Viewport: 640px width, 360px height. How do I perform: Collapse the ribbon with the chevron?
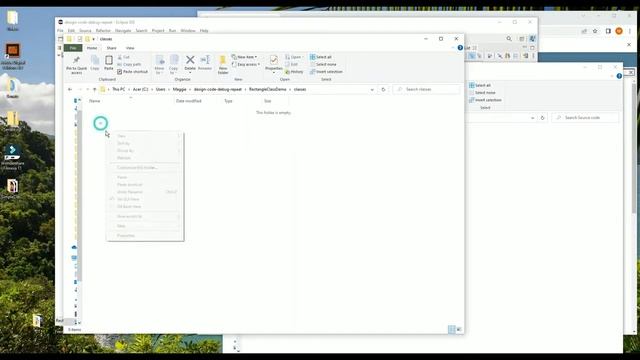point(453,48)
